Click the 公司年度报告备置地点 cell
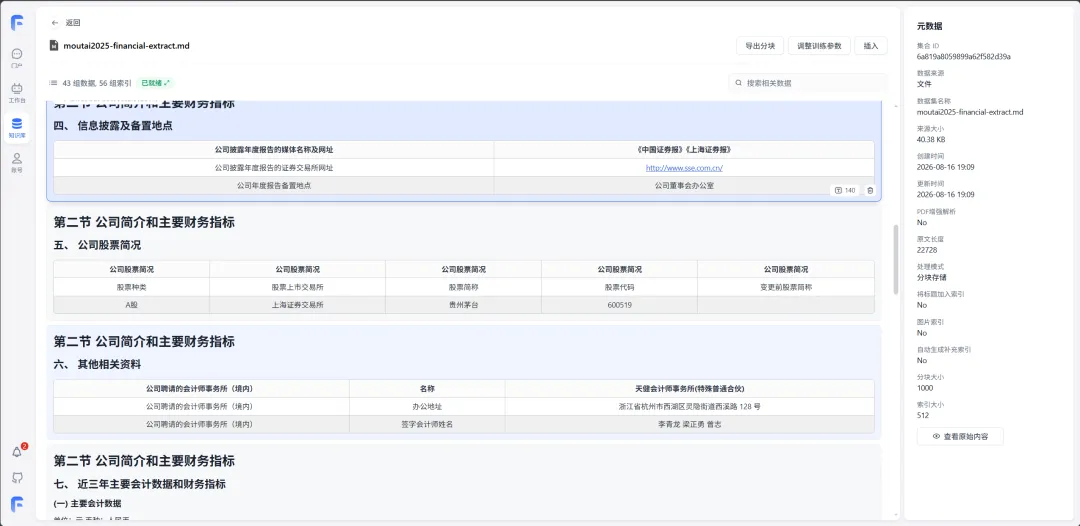The width and height of the screenshot is (1080, 526). 273,185
